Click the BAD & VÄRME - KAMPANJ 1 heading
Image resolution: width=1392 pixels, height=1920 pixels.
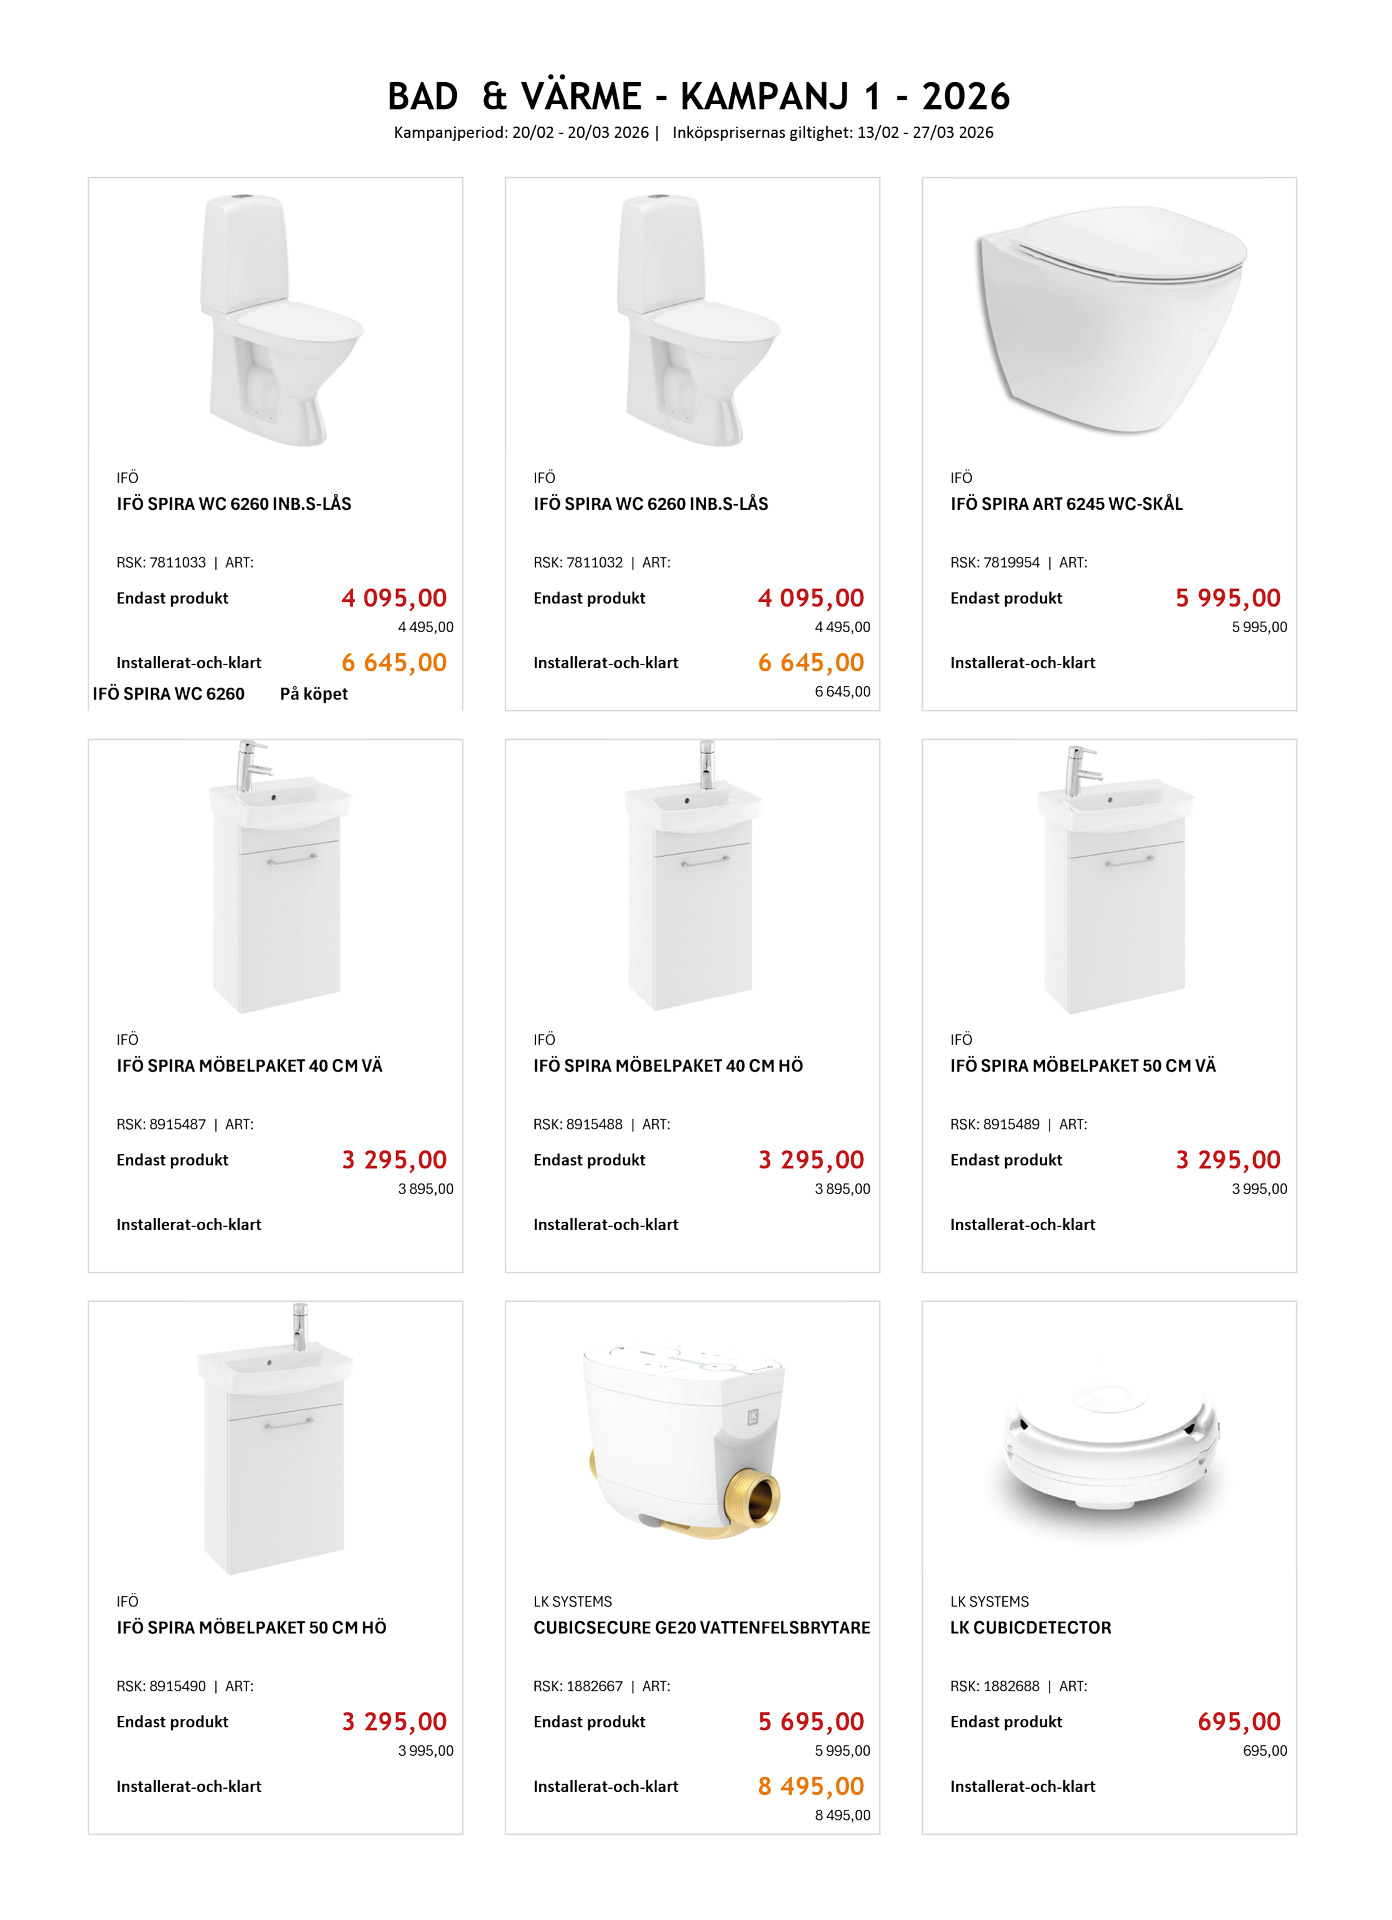698,97
